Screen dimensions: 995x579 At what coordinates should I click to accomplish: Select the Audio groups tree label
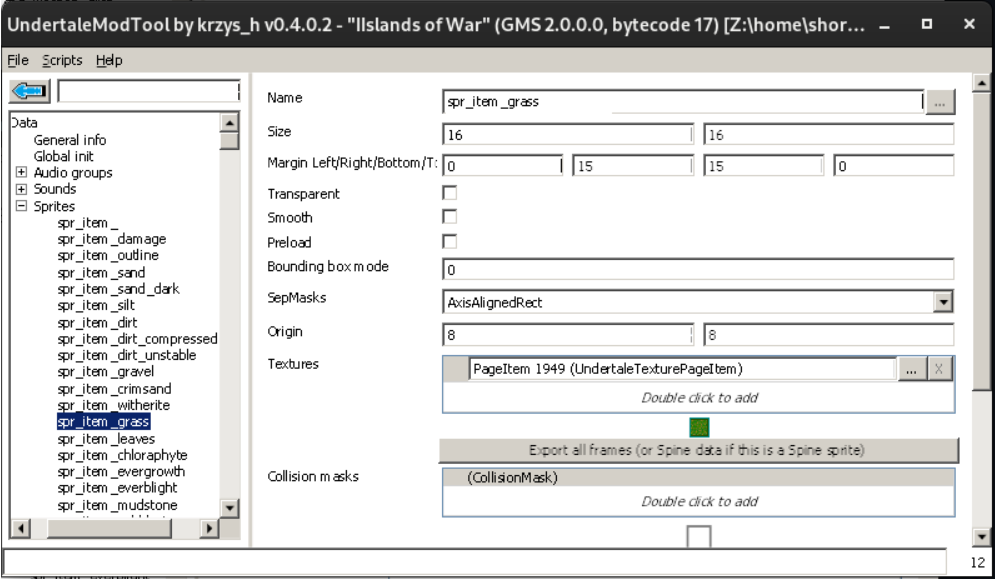point(73,172)
